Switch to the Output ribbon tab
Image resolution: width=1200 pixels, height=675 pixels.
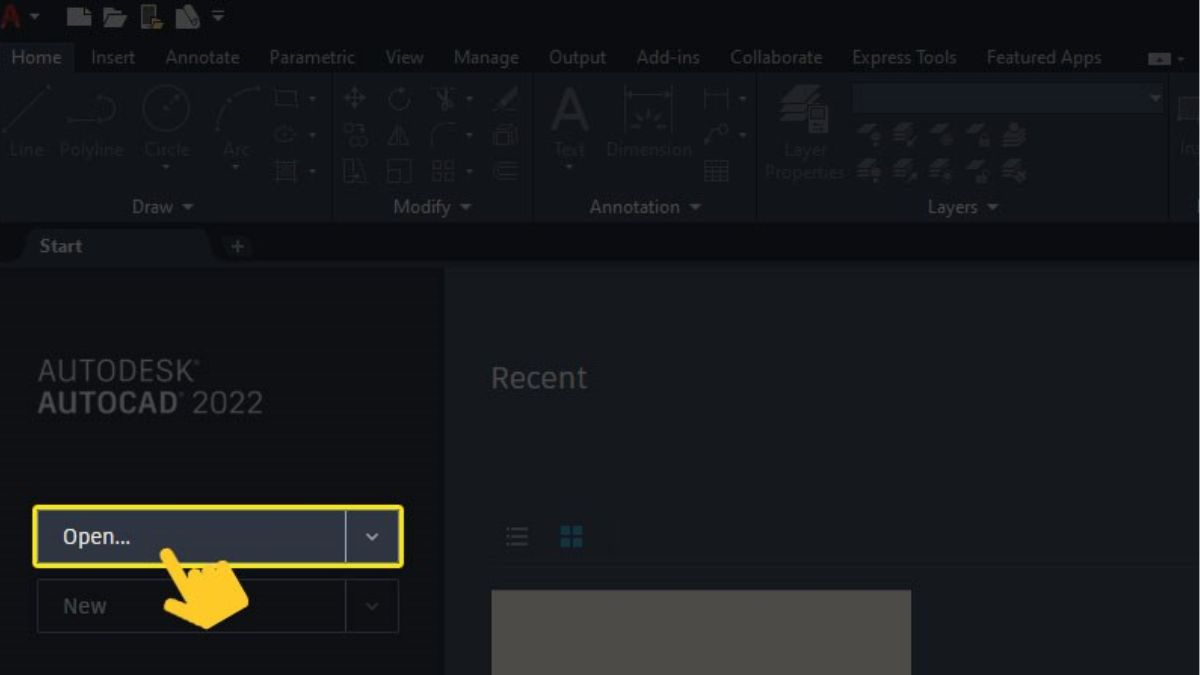click(577, 57)
